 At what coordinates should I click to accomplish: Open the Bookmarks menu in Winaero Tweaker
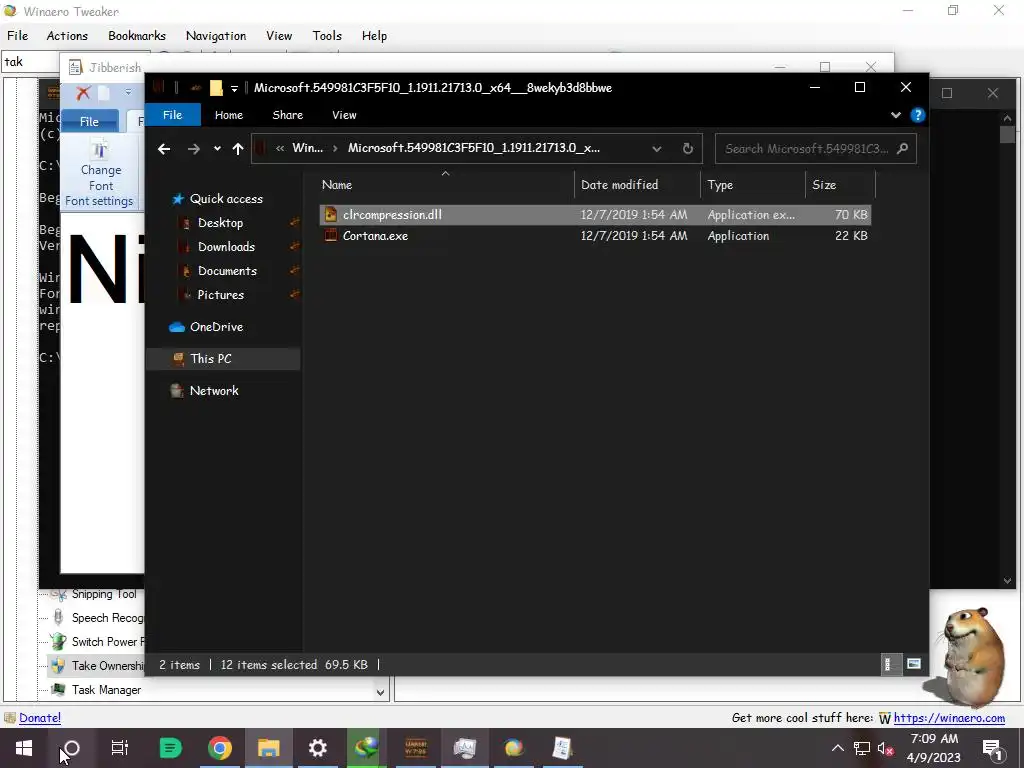pyautogui.click(x=136, y=36)
